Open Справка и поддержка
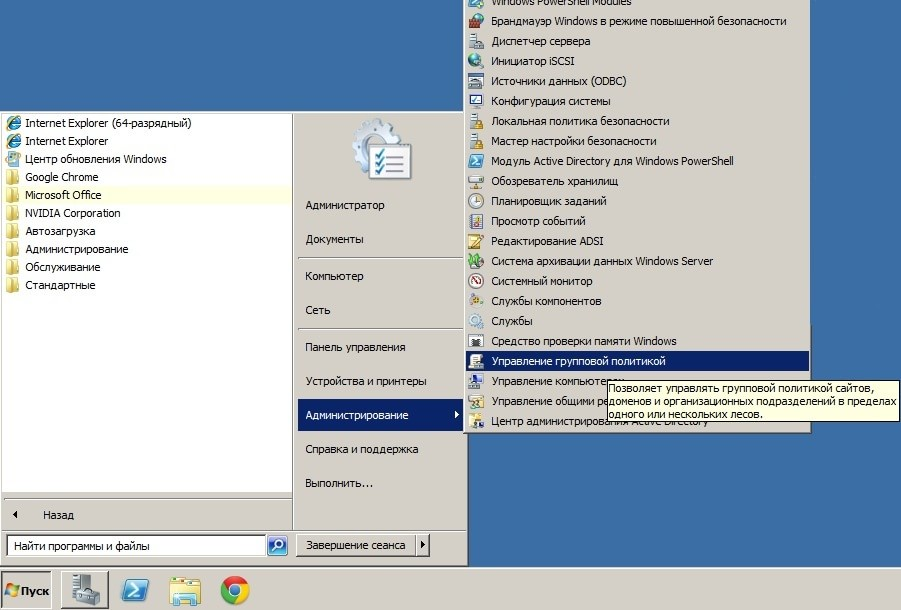The height and width of the screenshot is (610, 901). coord(361,449)
